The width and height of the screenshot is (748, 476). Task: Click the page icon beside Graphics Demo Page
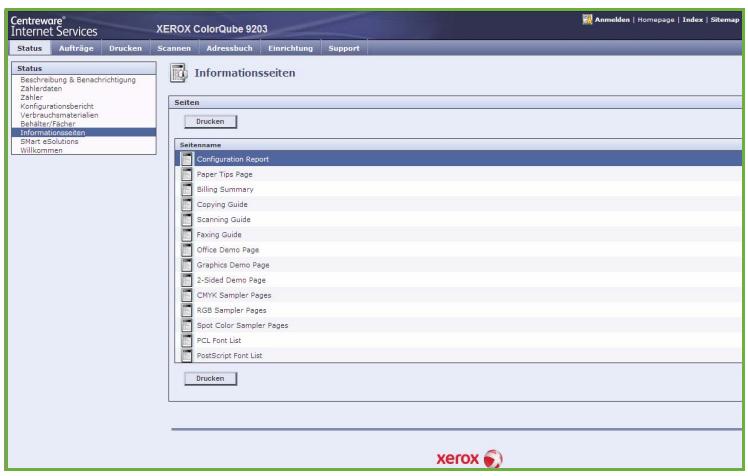click(x=187, y=265)
